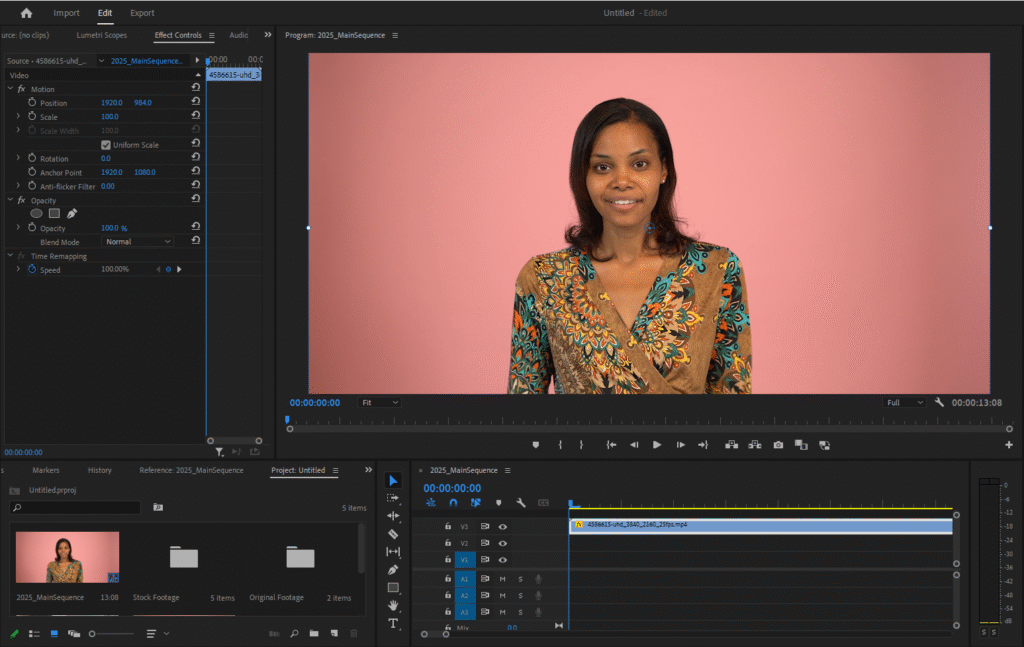Screen dimensions: 1024x647
Task: Export frame with camera icon
Action: point(778,445)
